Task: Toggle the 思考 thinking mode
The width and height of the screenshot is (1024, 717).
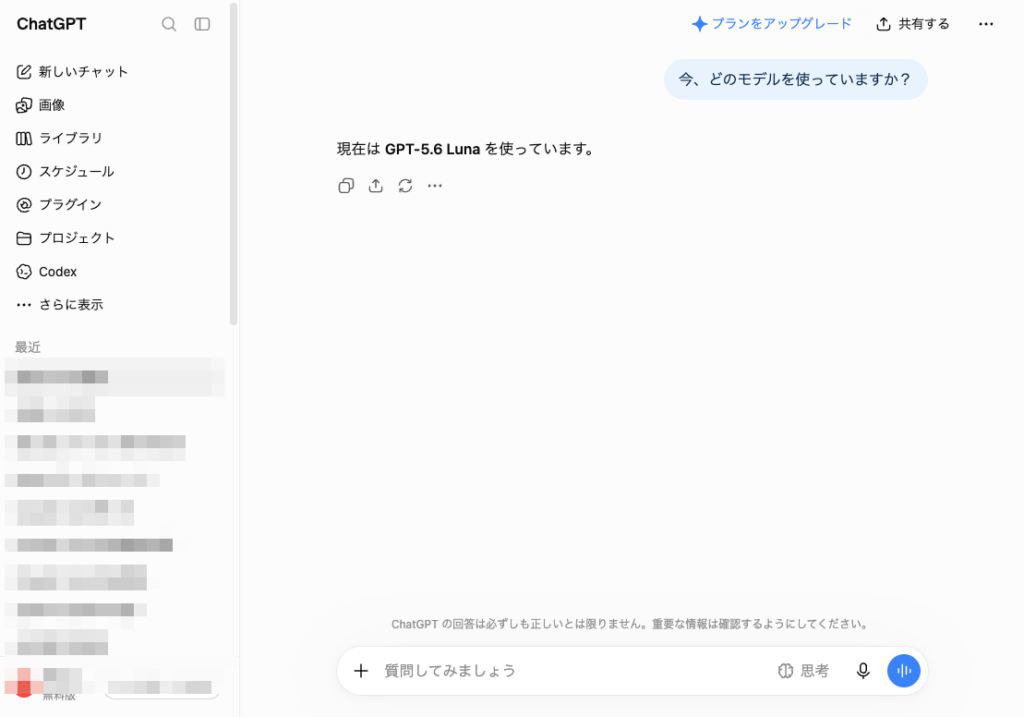Action: pyautogui.click(x=803, y=671)
